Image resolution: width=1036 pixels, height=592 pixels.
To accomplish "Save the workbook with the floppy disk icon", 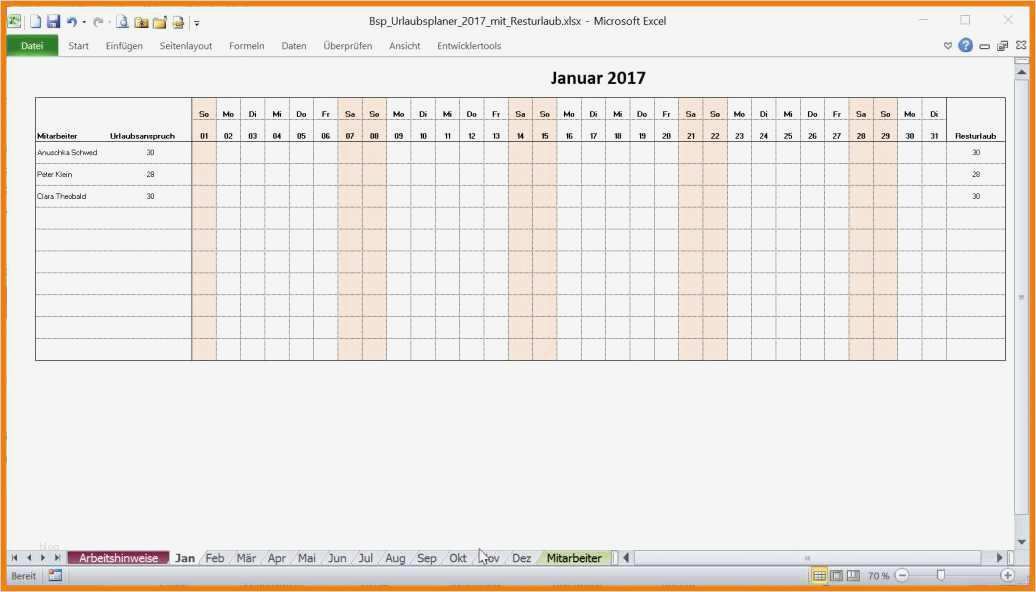I will [53, 22].
